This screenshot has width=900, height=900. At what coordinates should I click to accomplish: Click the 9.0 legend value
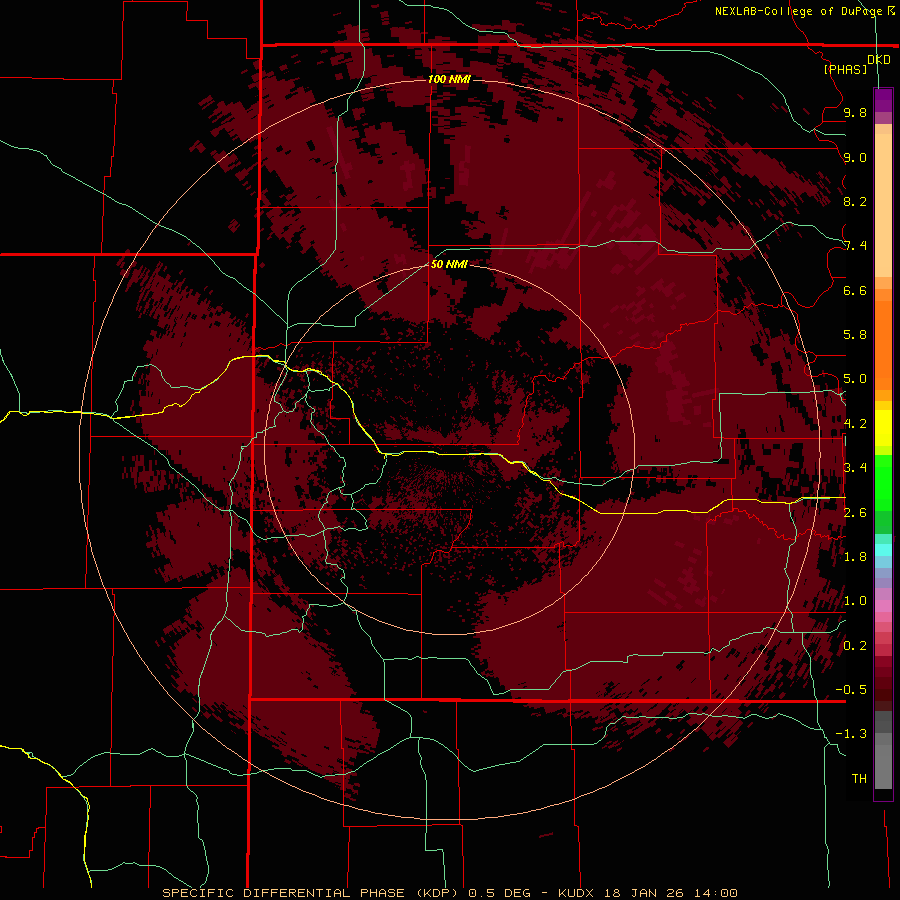pyautogui.click(x=855, y=157)
